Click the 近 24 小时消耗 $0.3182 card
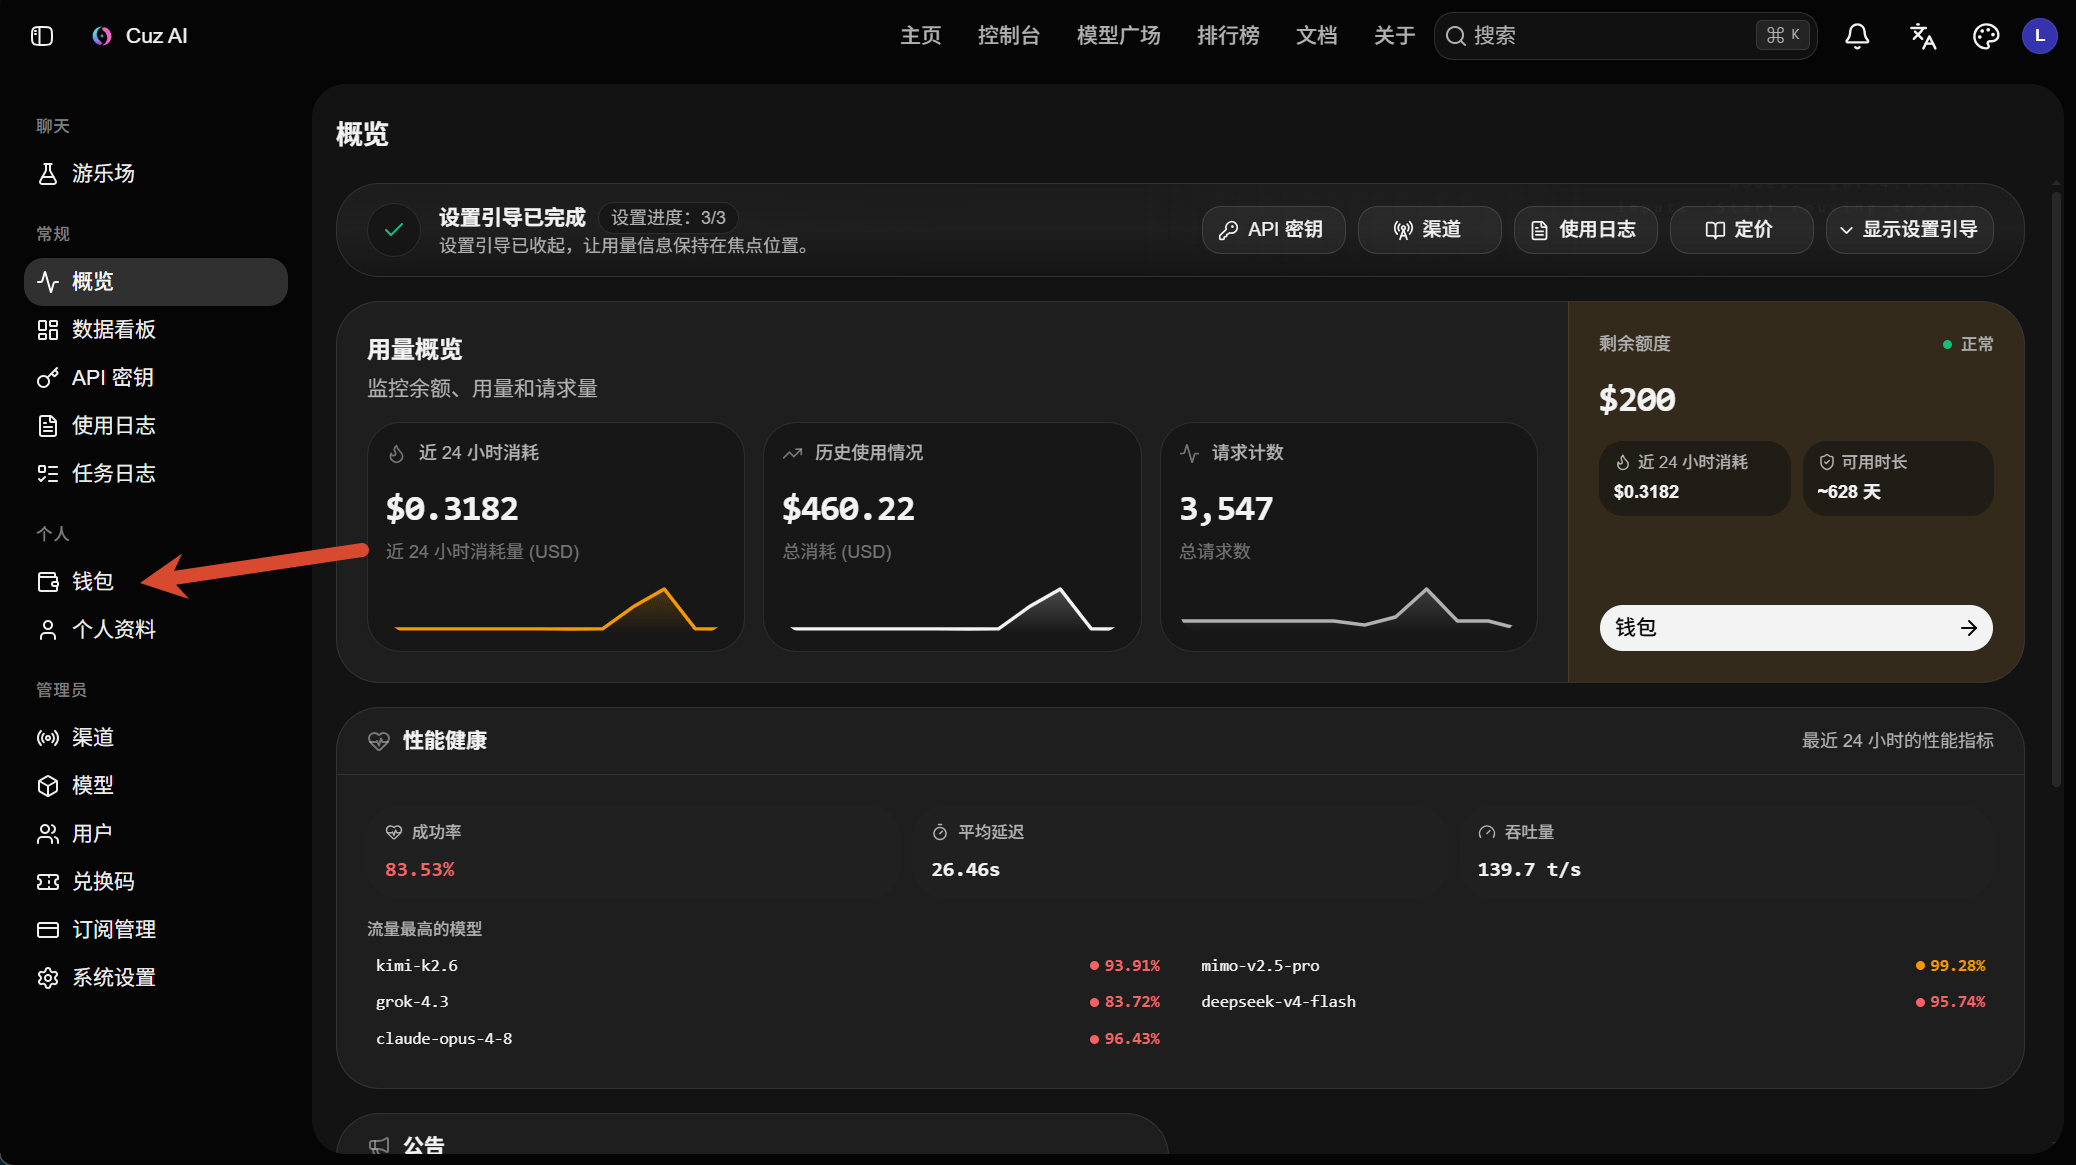Viewport: 2076px width, 1165px height. (x=556, y=537)
